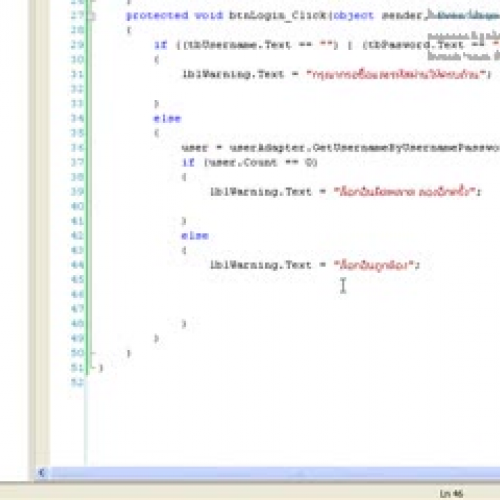Click the 'if' keyword on line 37
This screenshot has width=500, height=500.
(x=188, y=162)
